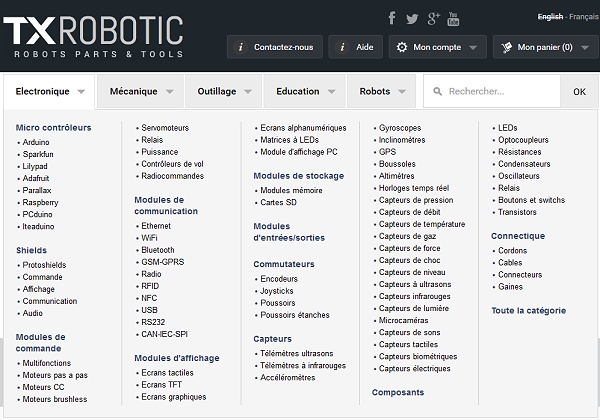Click the TX Robotic logo
This screenshot has width=600, height=420.
(93, 37)
